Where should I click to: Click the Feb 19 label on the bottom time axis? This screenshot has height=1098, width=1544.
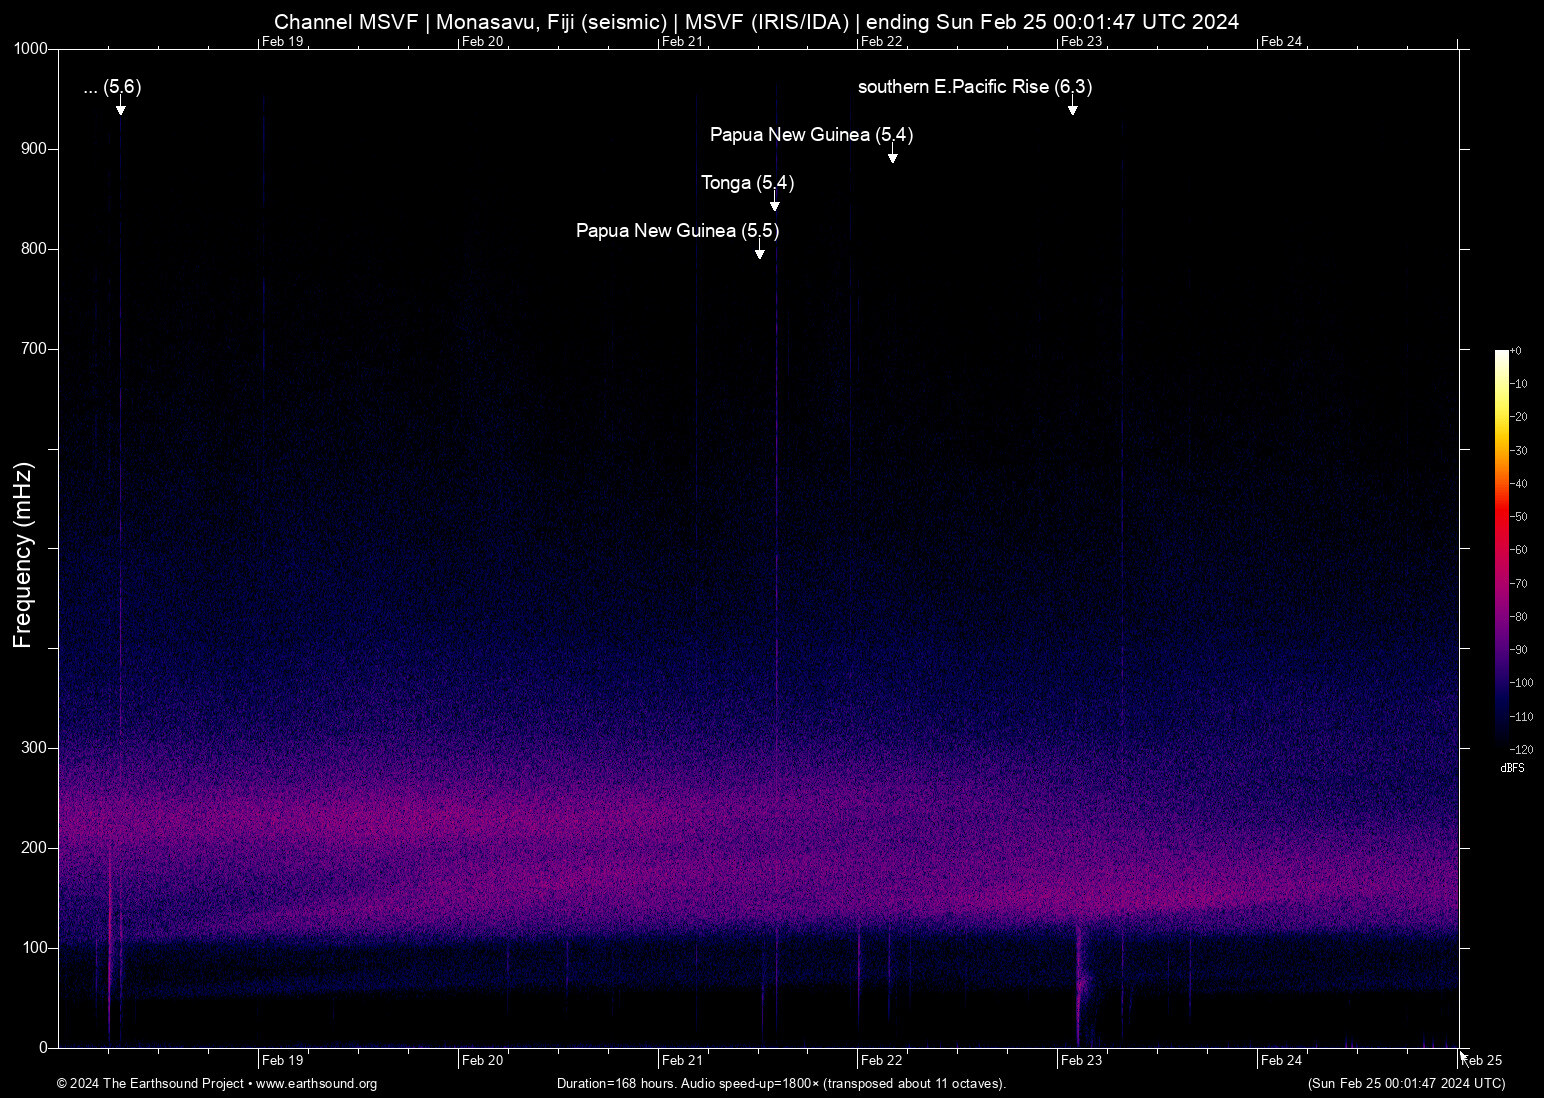282,1060
